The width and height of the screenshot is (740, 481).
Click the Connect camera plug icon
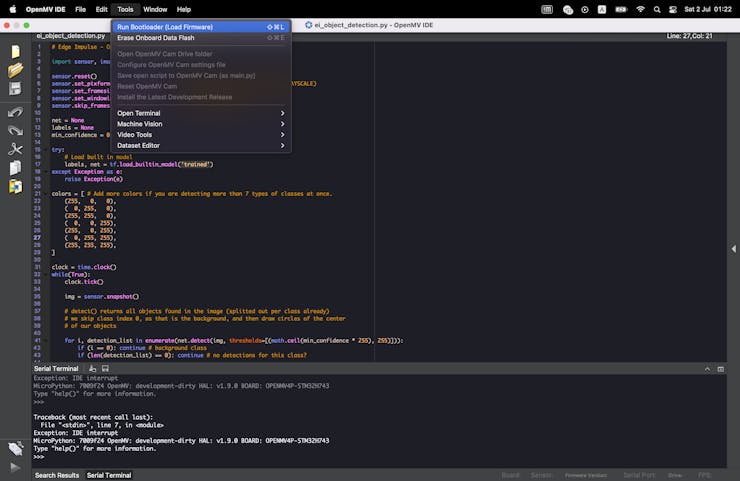tap(15, 449)
